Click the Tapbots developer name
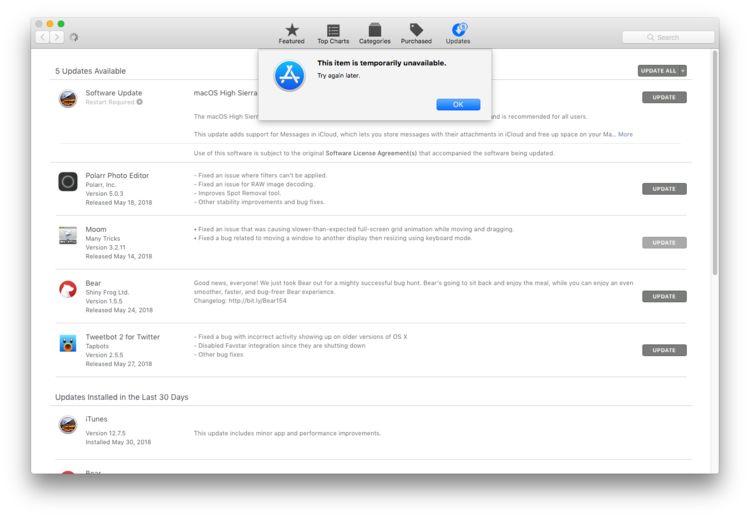Screen dimensions: 750x518 (x=97, y=346)
